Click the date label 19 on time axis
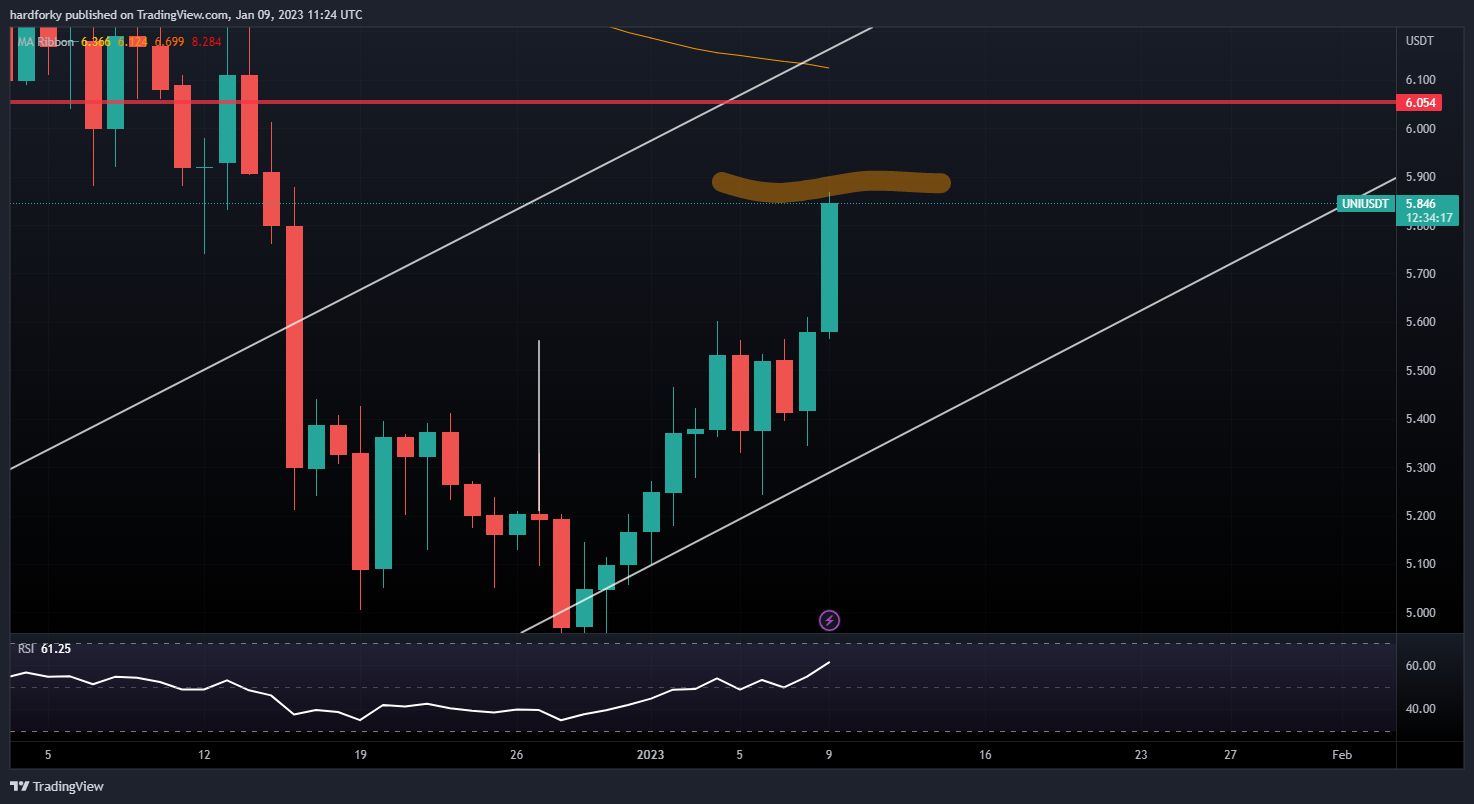 360,755
